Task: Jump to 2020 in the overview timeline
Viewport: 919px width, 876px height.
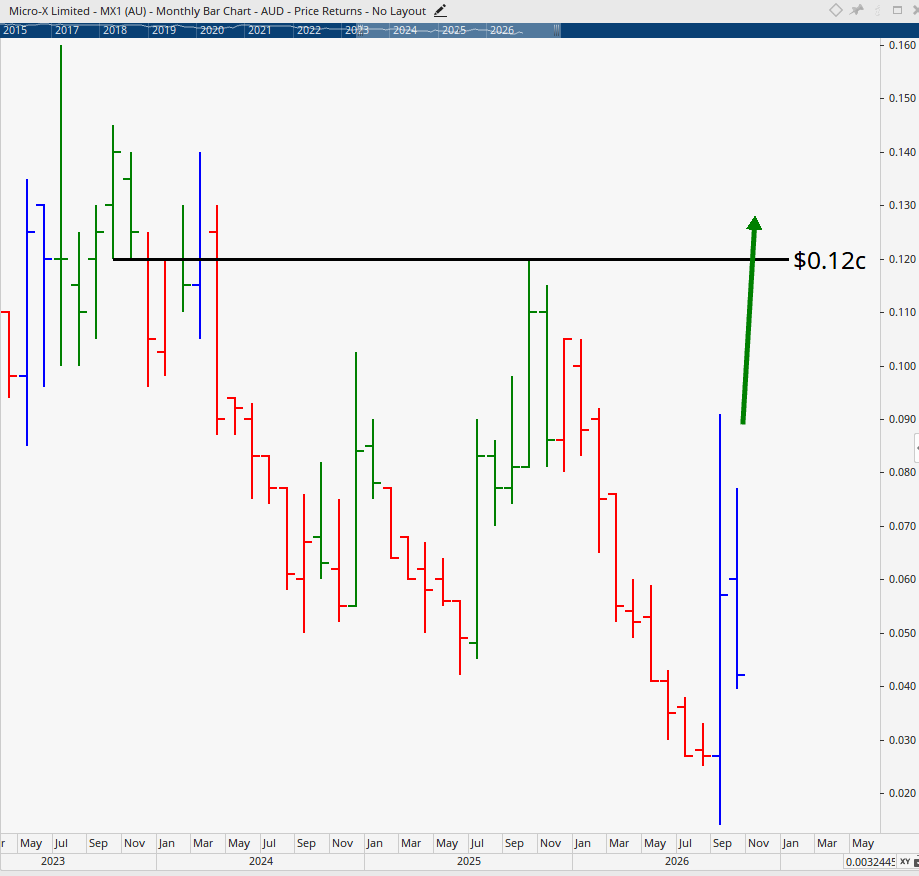Action: (x=212, y=30)
